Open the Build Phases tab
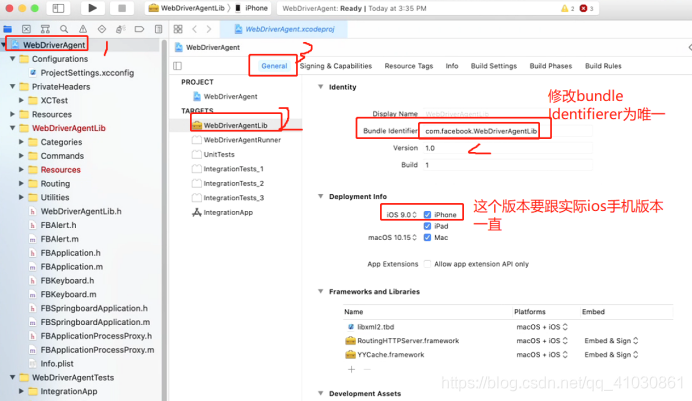The height and width of the screenshot is (401, 692). [550, 66]
